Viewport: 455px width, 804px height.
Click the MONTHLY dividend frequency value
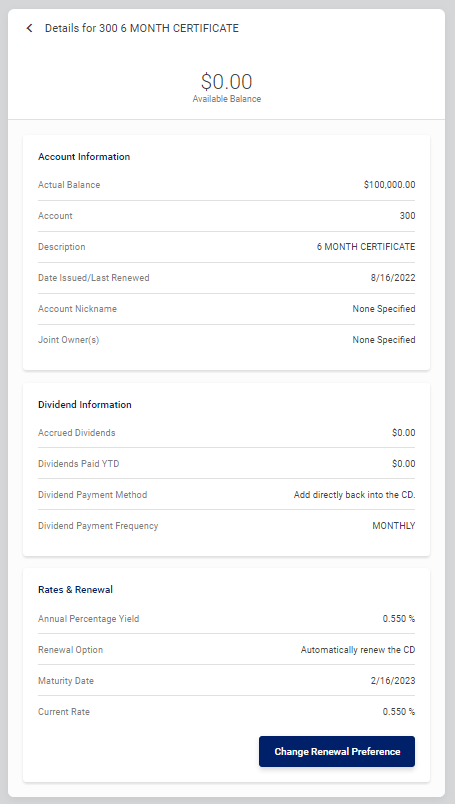(x=394, y=526)
